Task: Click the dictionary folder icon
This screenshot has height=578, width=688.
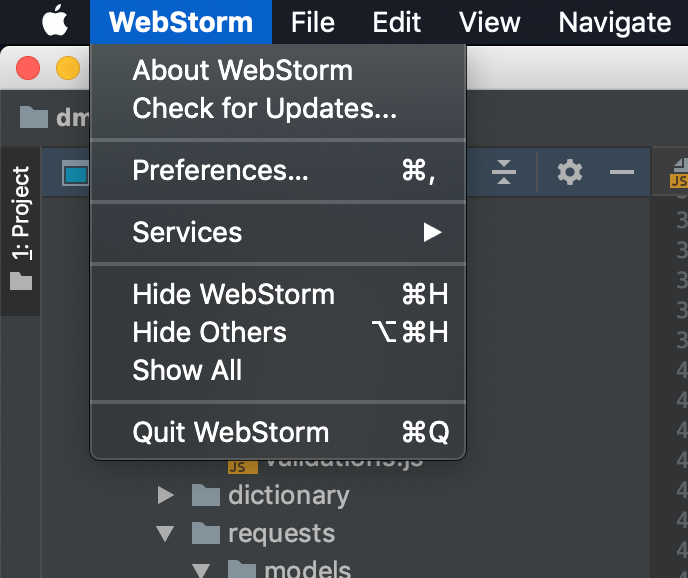Action: click(206, 495)
